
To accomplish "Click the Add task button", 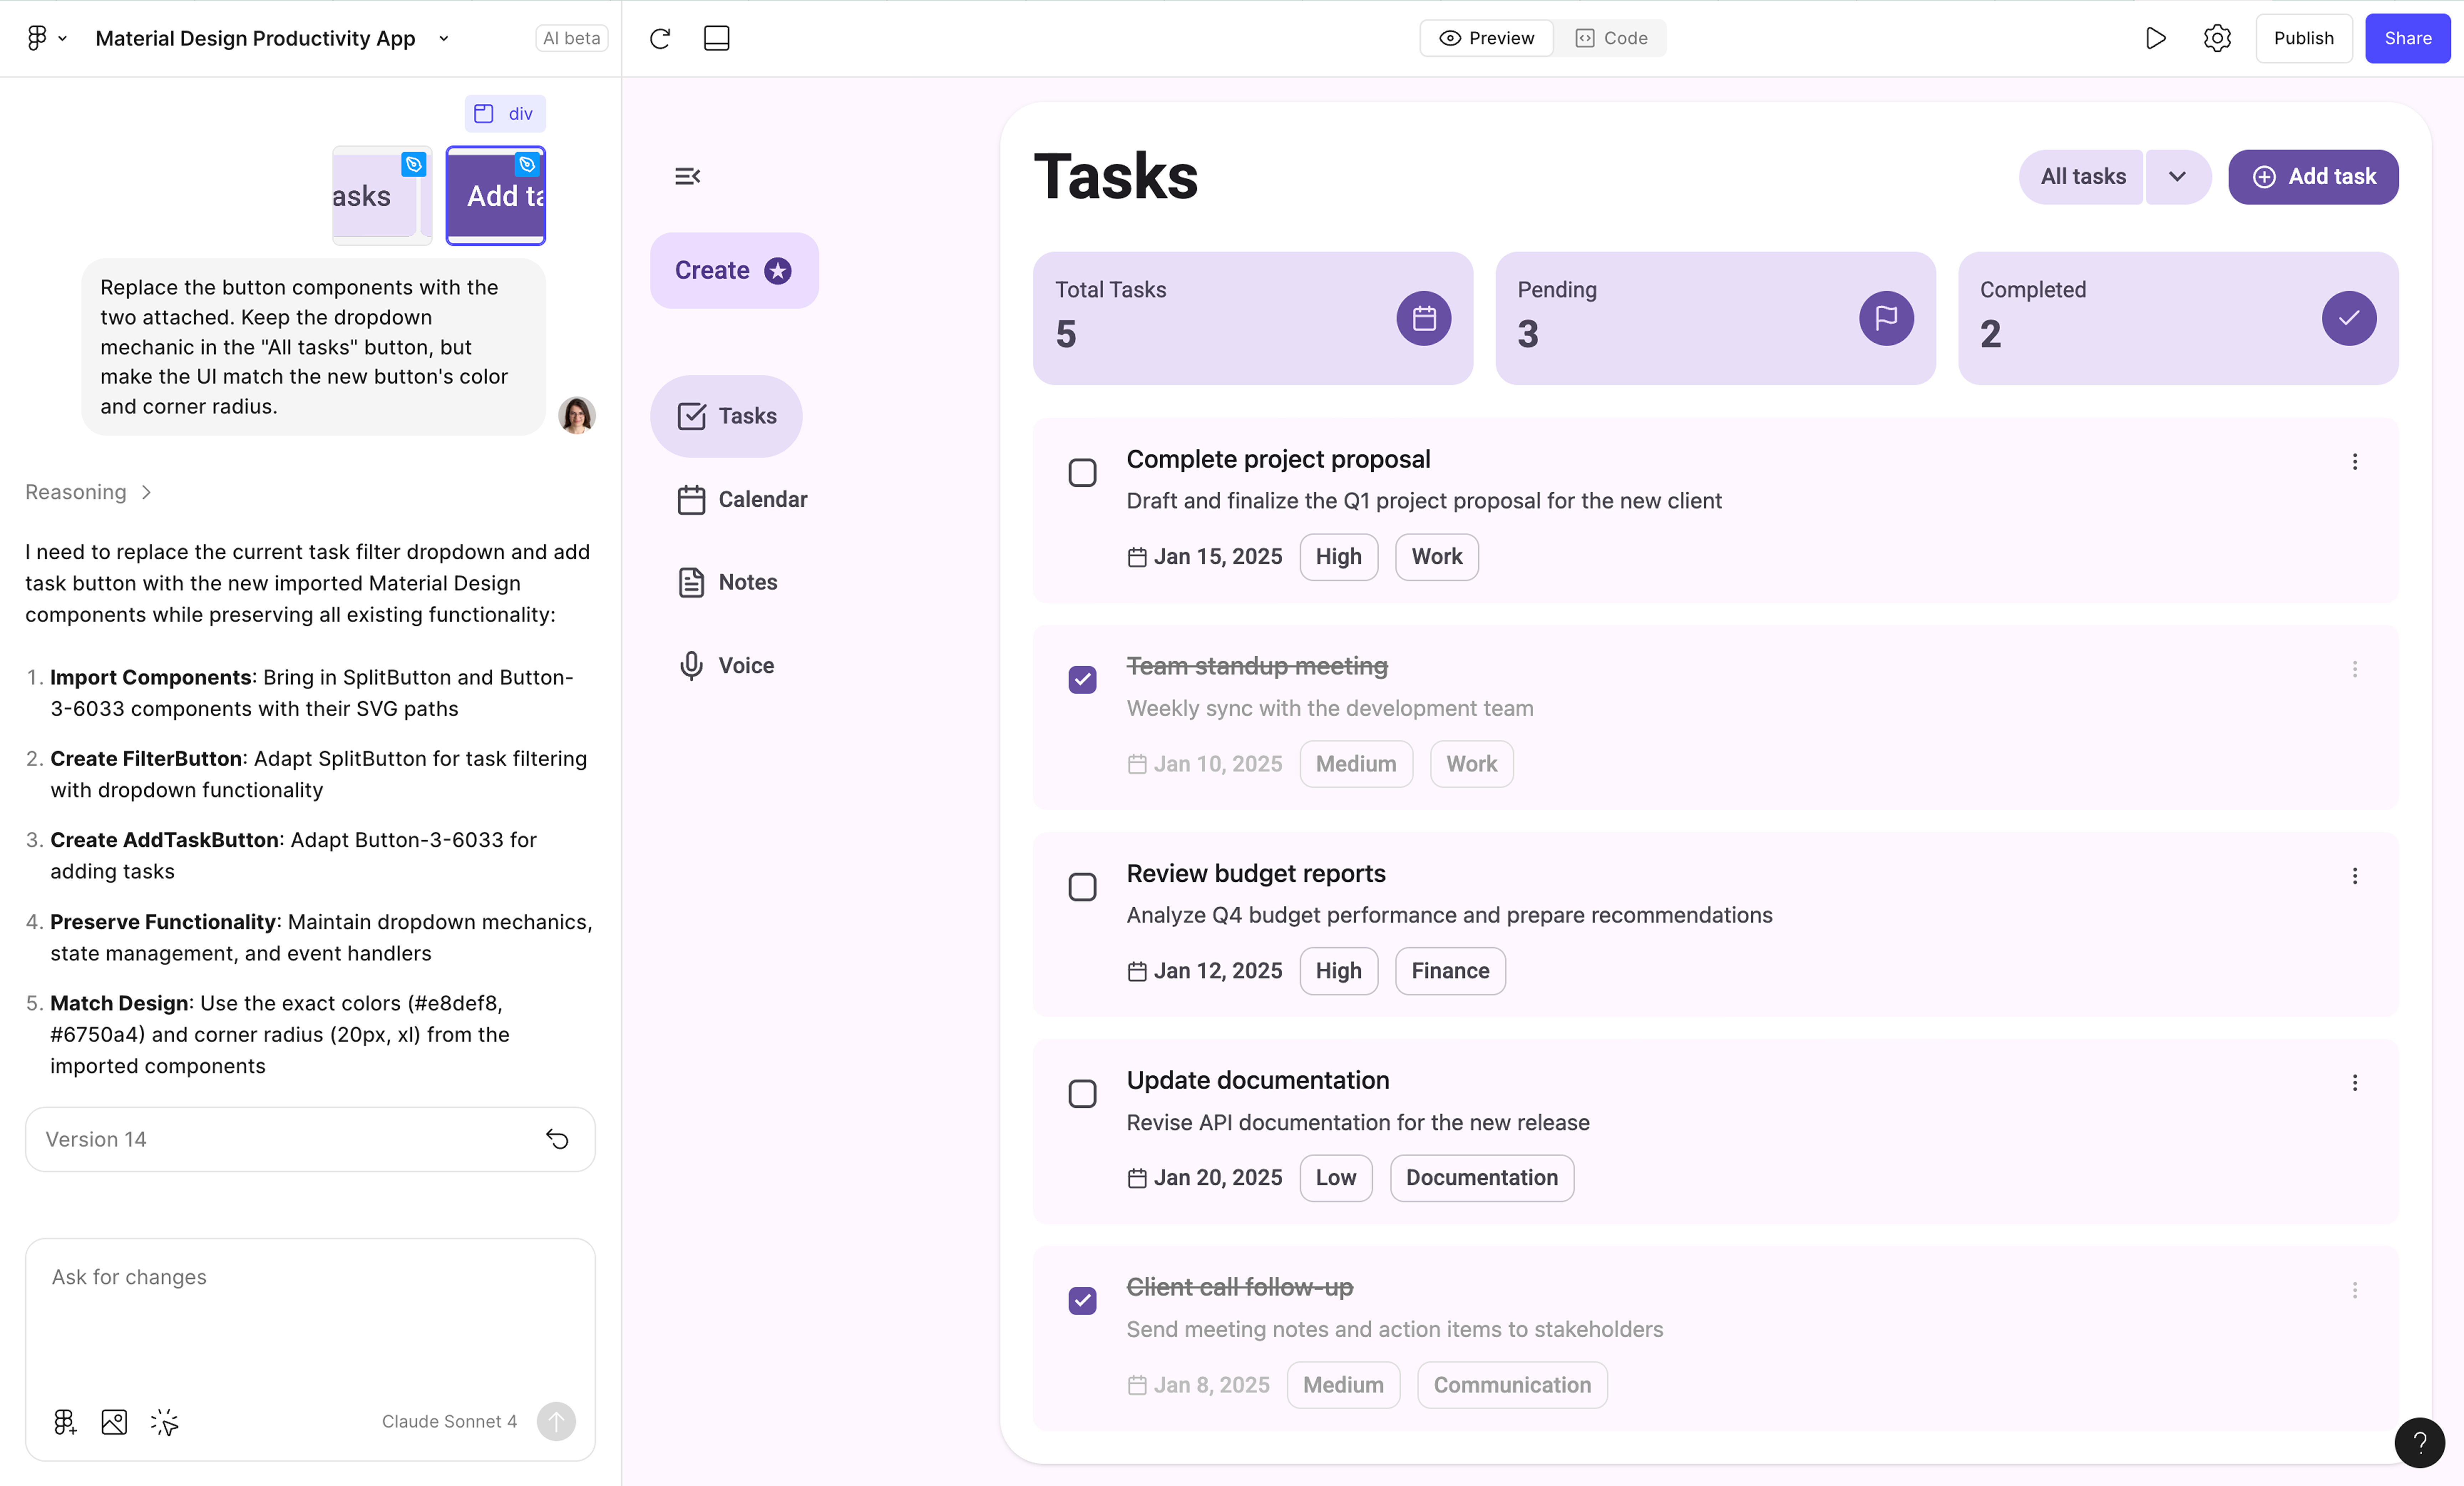I will (2312, 177).
